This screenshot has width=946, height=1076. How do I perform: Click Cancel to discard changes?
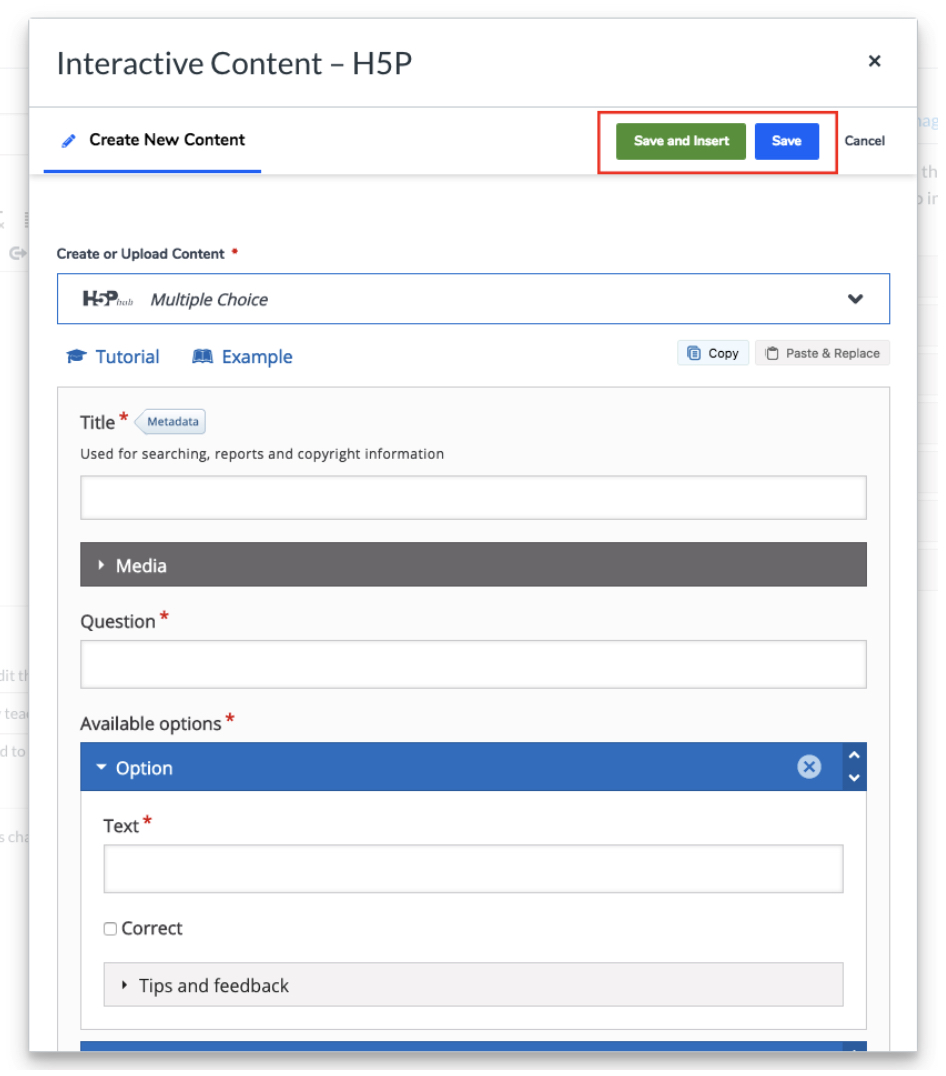[864, 141]
